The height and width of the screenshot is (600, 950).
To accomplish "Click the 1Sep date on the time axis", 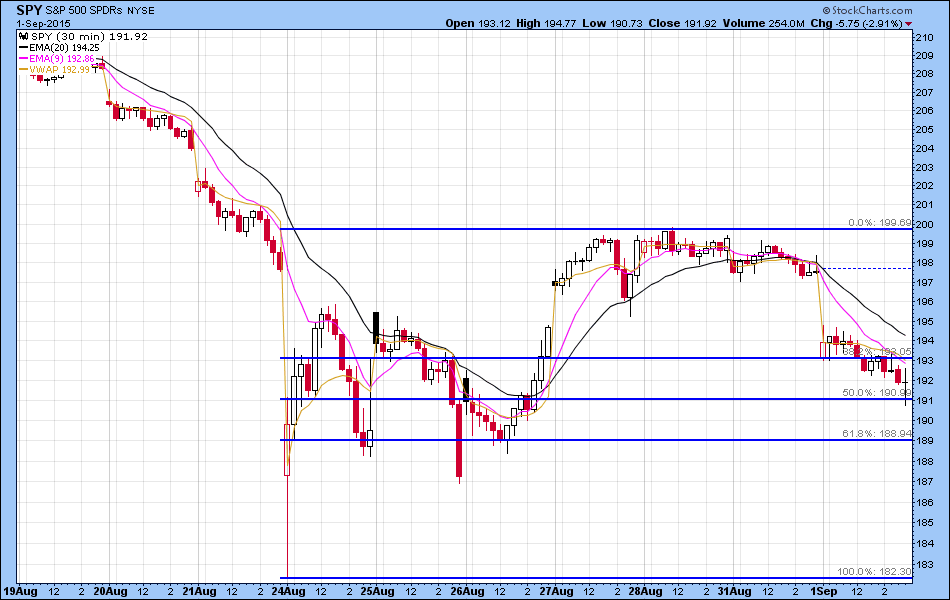I will click(x=823, y=592).
